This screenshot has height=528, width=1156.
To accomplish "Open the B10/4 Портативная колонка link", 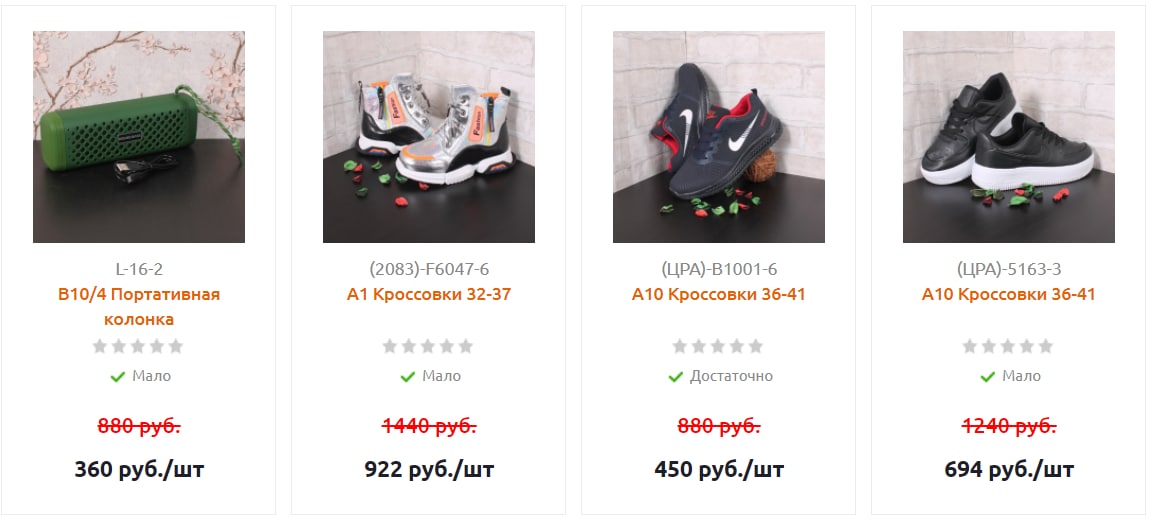I will click(x=139, y=307).
